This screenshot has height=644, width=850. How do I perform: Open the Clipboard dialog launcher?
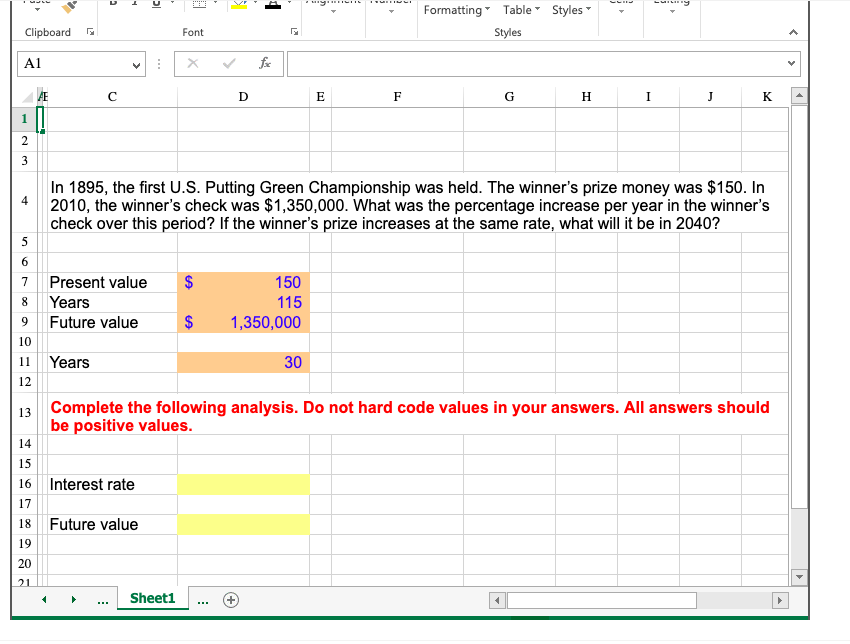91,32
